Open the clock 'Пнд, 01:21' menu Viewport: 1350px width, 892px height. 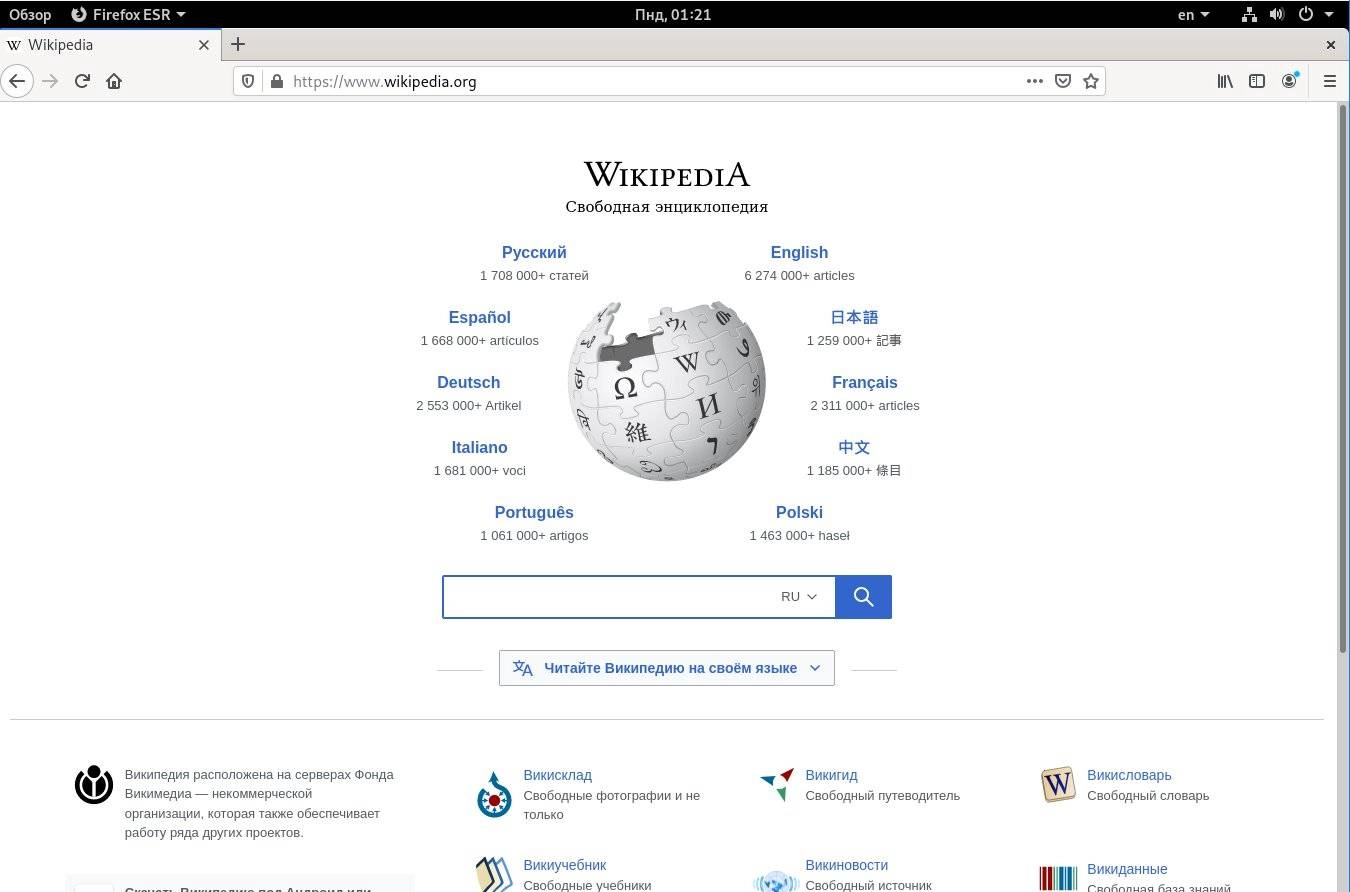[673, 14]
